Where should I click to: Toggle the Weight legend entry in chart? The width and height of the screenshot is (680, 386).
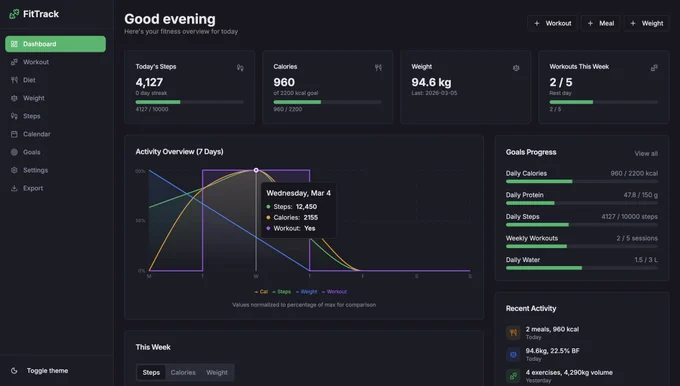pos(307,292)
